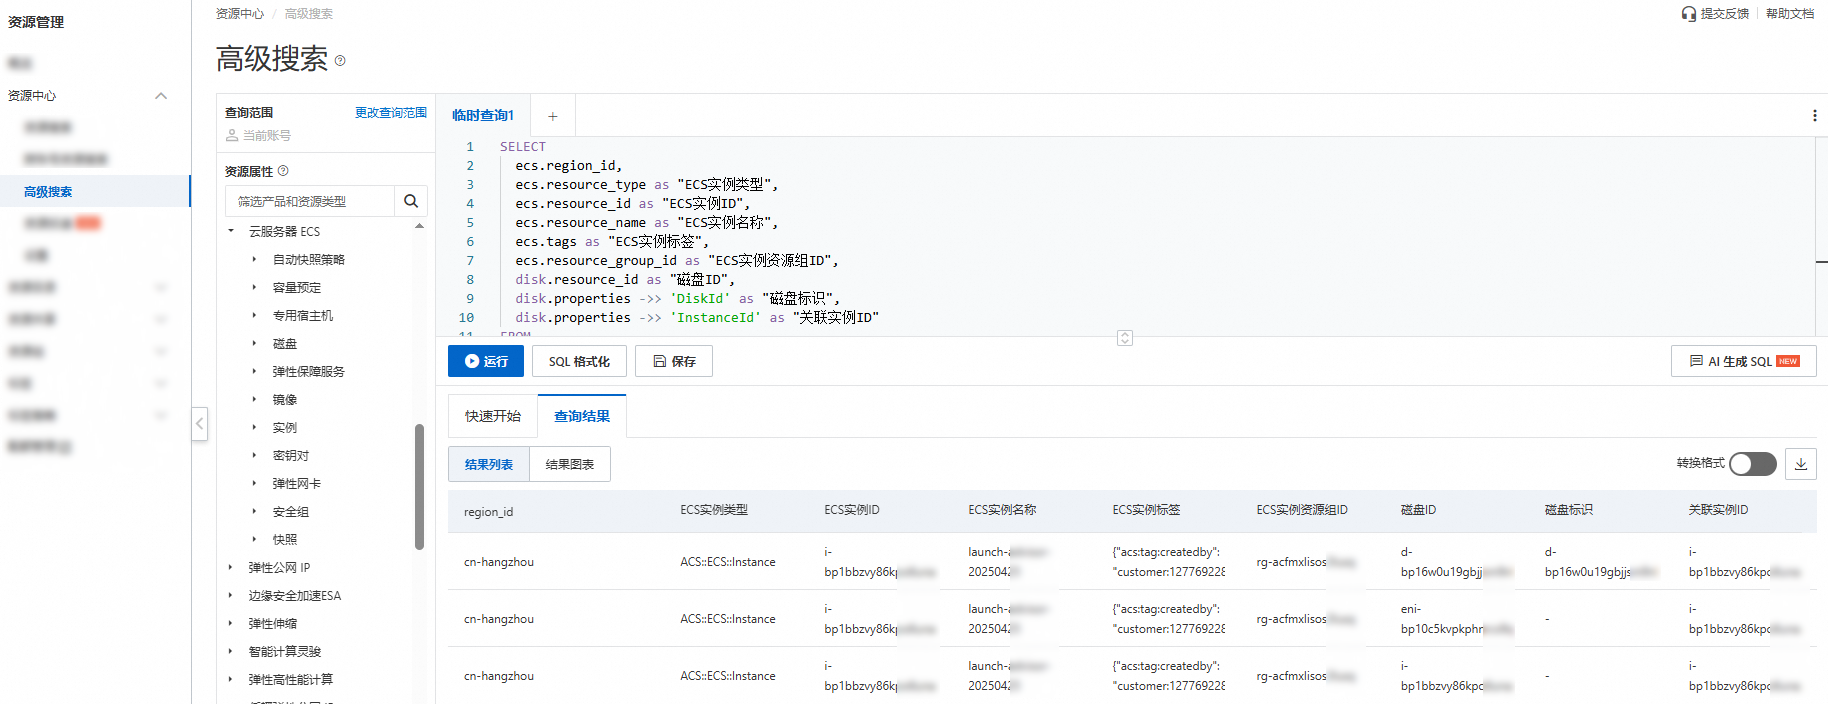Image resolution: width=1828 pixels, height=704 pixels.
Task: Click the 关联实例ID column header
Action: coord(1718,510)
